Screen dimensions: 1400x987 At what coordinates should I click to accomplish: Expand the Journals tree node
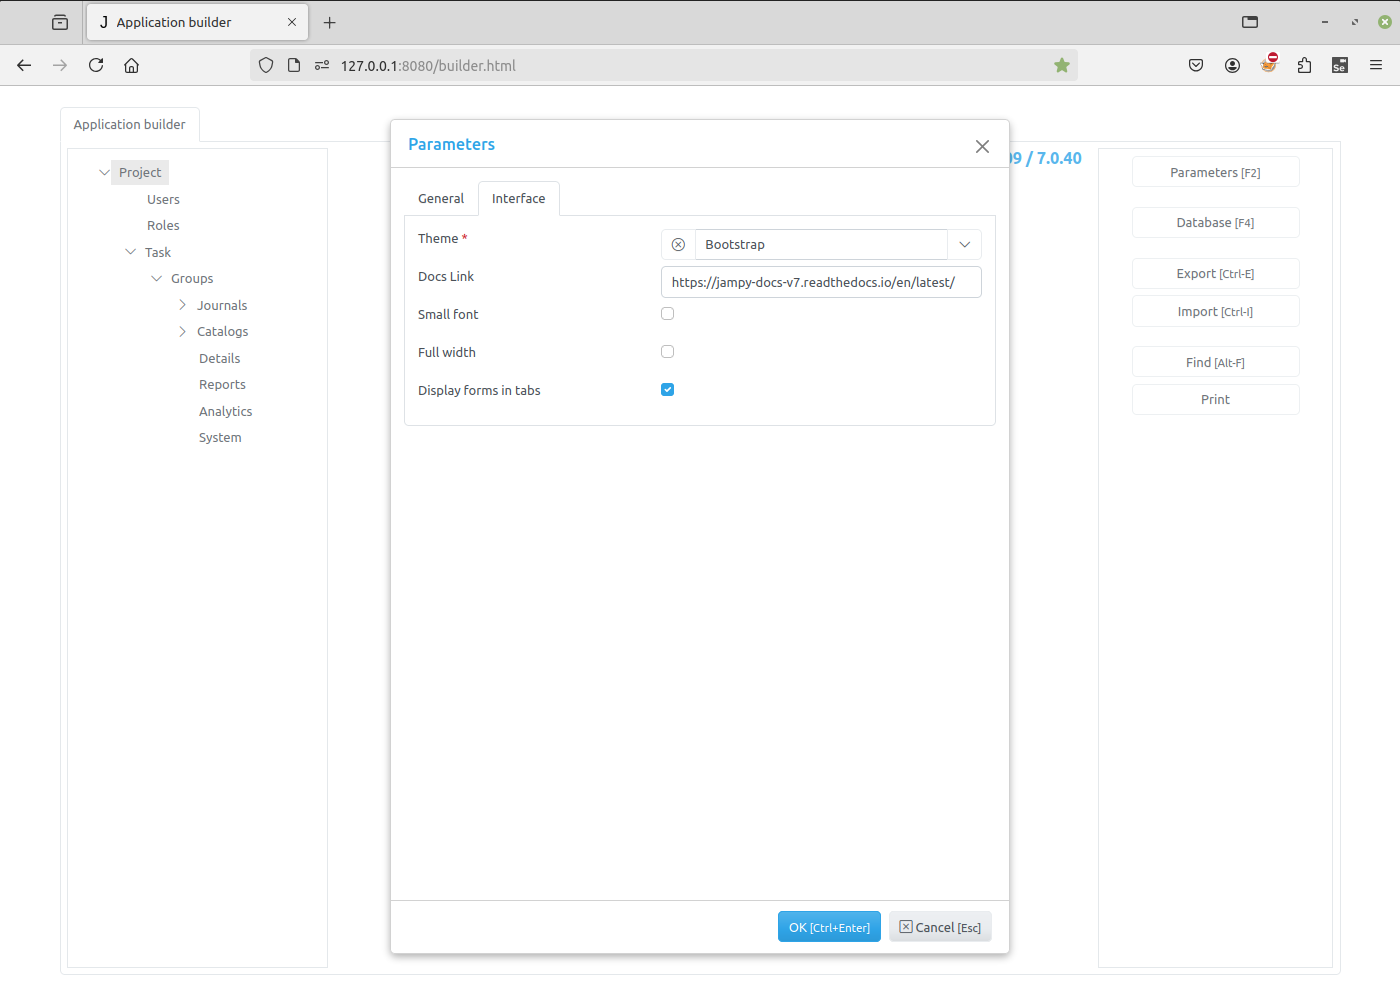tap(182, 305)
